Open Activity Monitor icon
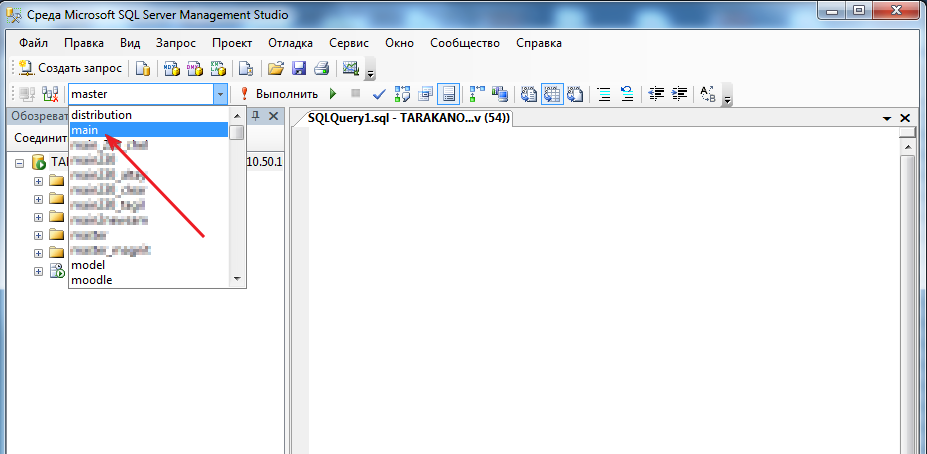This screenshot has width=927, height=454. pos(351,69)
